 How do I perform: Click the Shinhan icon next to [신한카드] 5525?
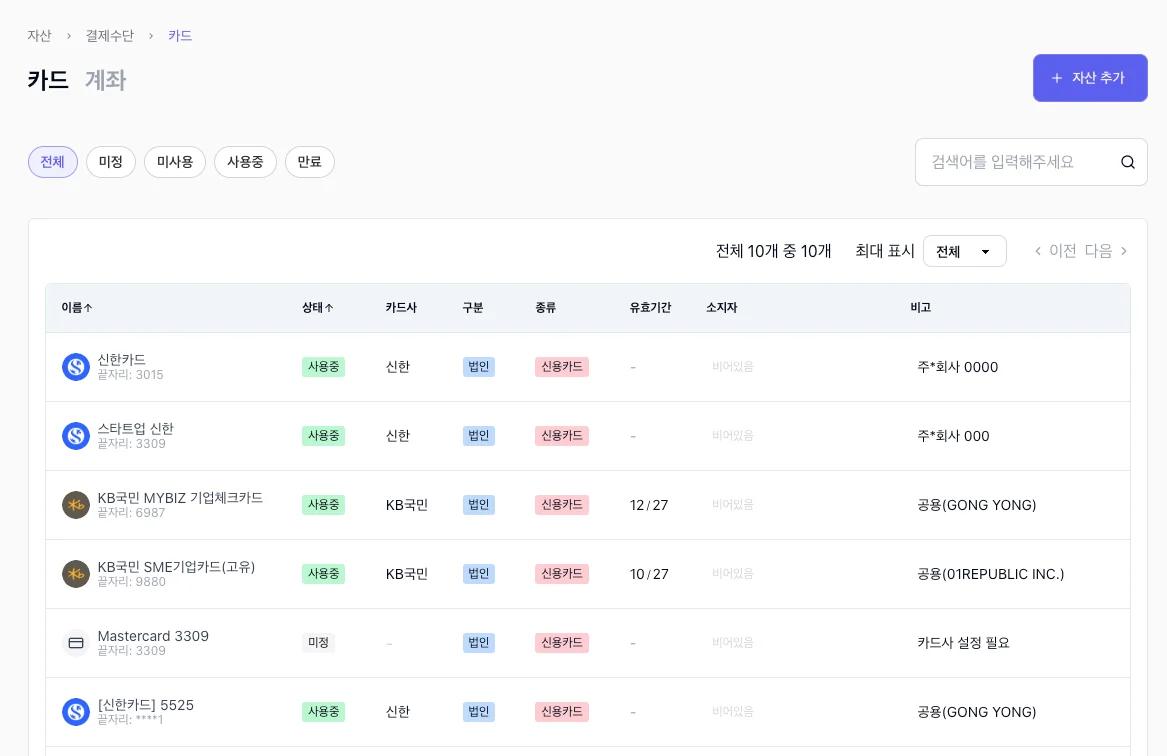[76, 711]
